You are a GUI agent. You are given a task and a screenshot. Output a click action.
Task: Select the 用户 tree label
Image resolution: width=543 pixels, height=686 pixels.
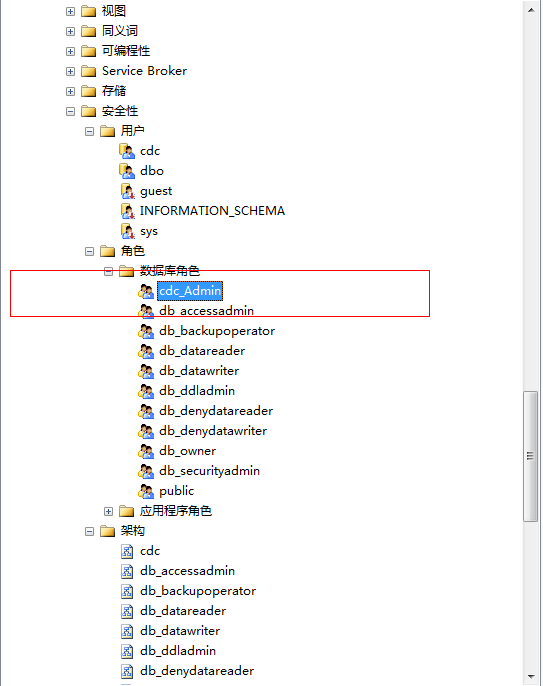(x=133, y=131)
